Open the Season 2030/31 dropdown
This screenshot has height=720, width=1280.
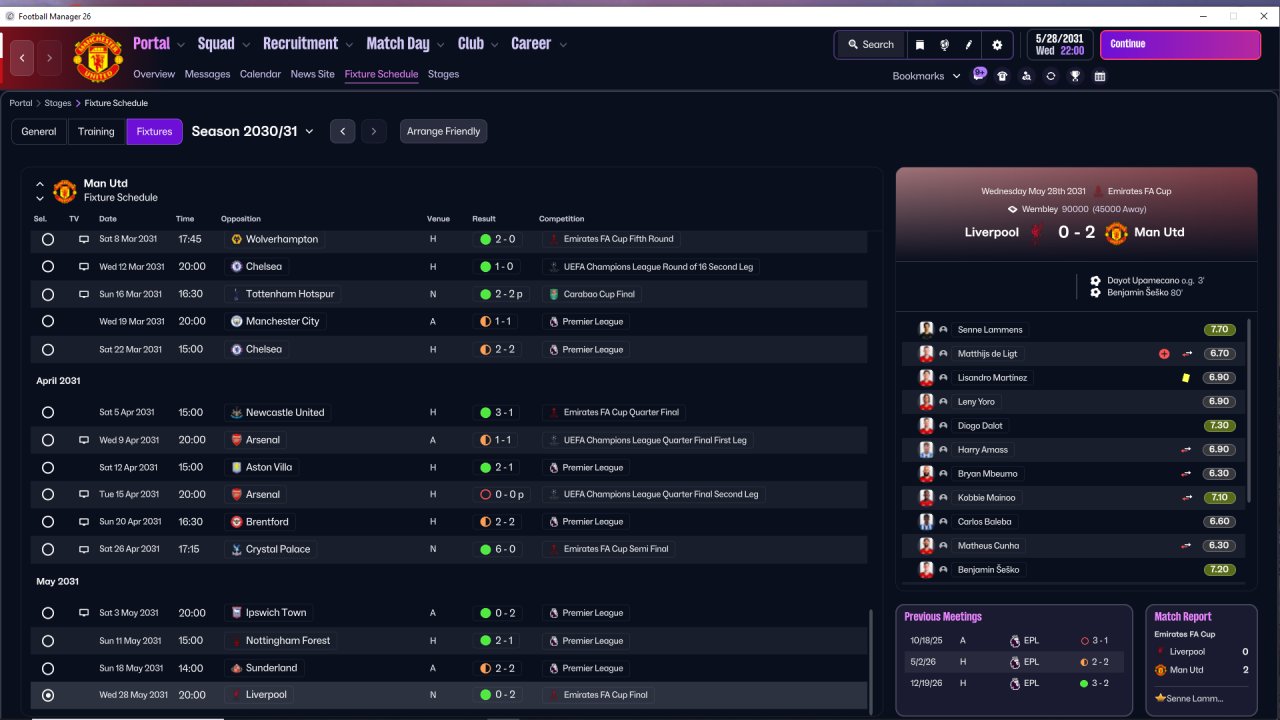click(252, 131)
